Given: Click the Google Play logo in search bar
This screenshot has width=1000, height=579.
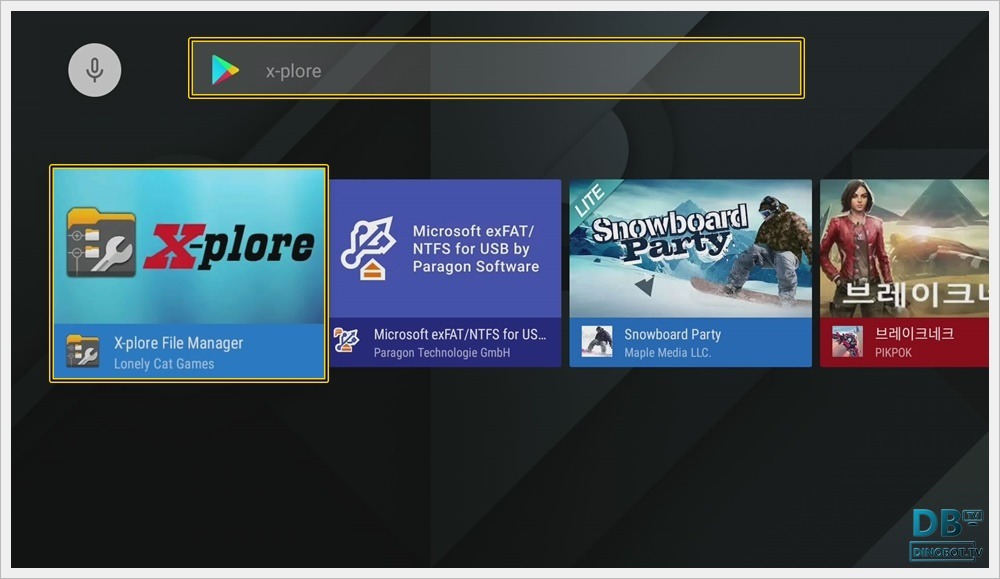Looking at the screenshot, I should [225, 70].
